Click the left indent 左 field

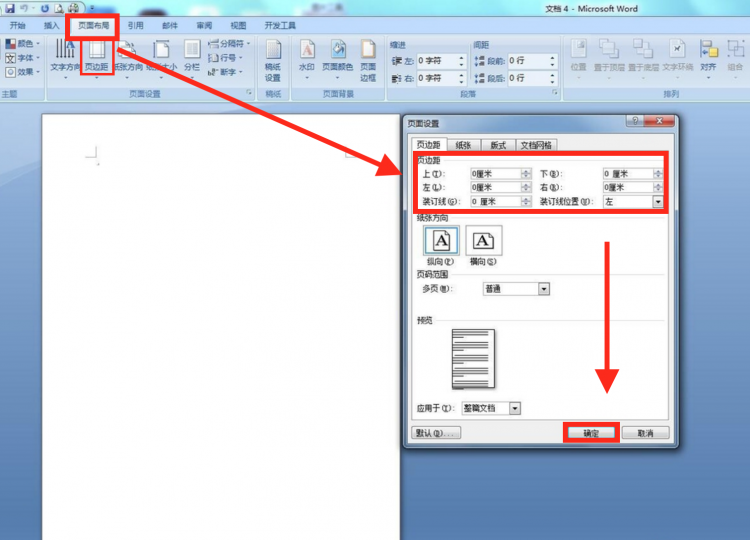(441, 61)
